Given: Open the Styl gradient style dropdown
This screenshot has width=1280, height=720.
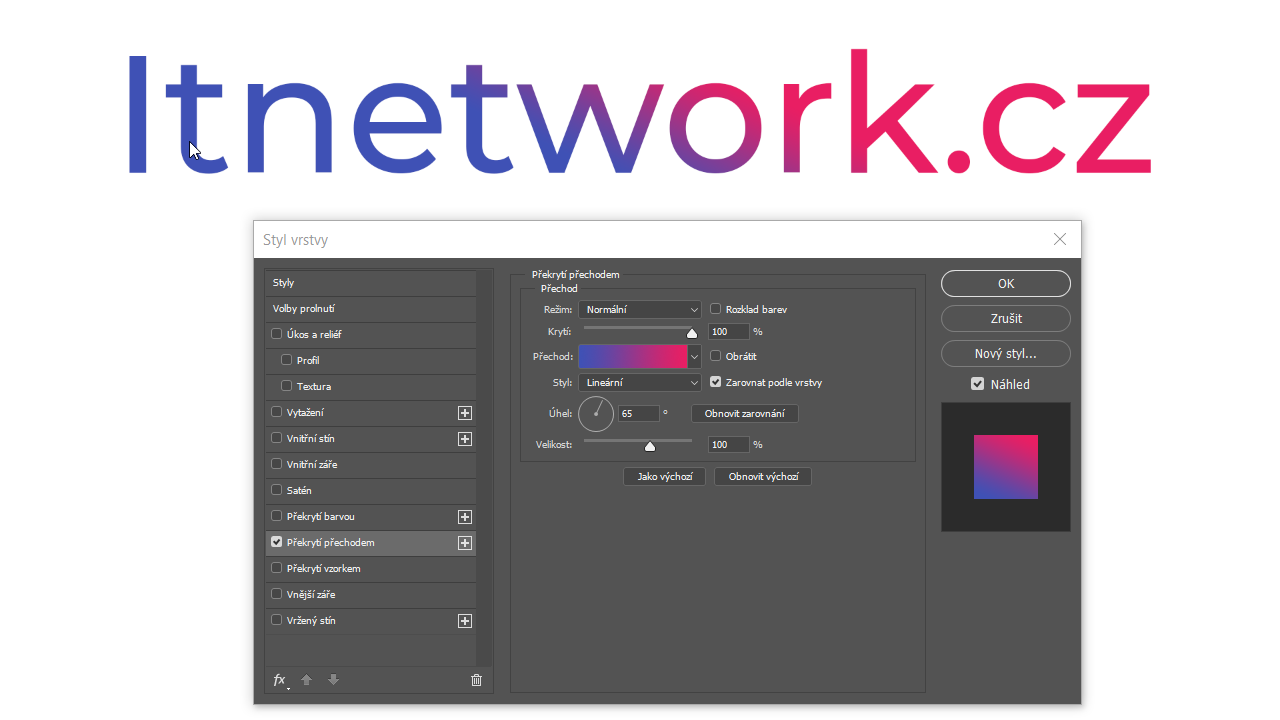Looking at the screenshot, I should tap(640, 382).
